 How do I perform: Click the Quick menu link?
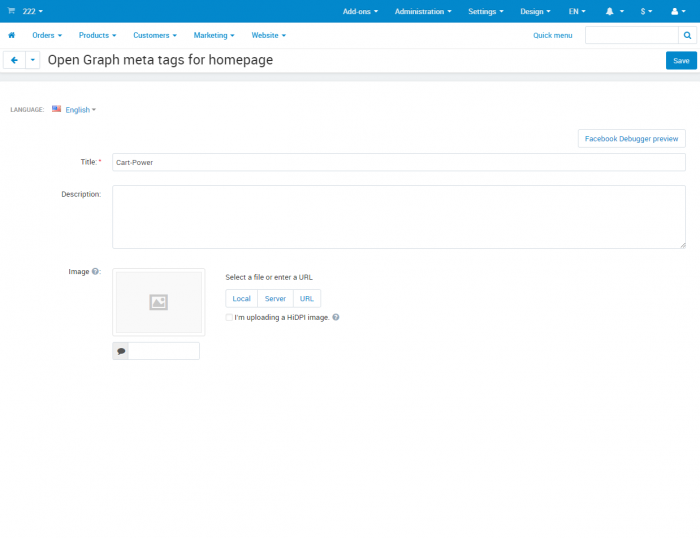[x=552, y=35]
